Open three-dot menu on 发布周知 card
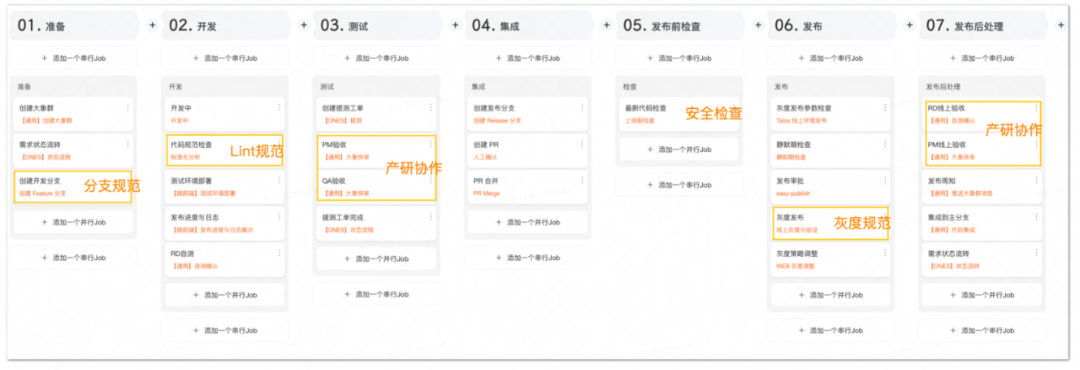 click(1036, 181)
